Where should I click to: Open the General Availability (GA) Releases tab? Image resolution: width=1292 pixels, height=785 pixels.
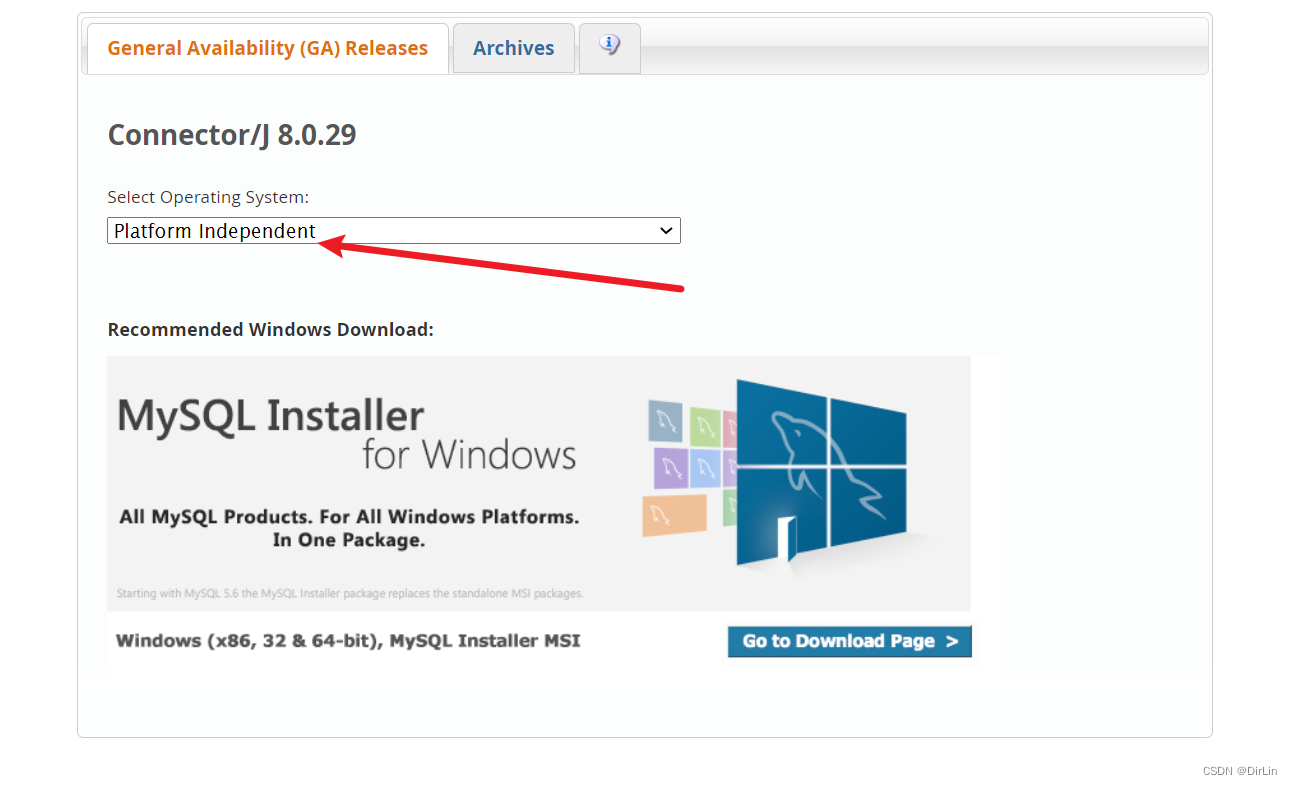tap(267, 48)
